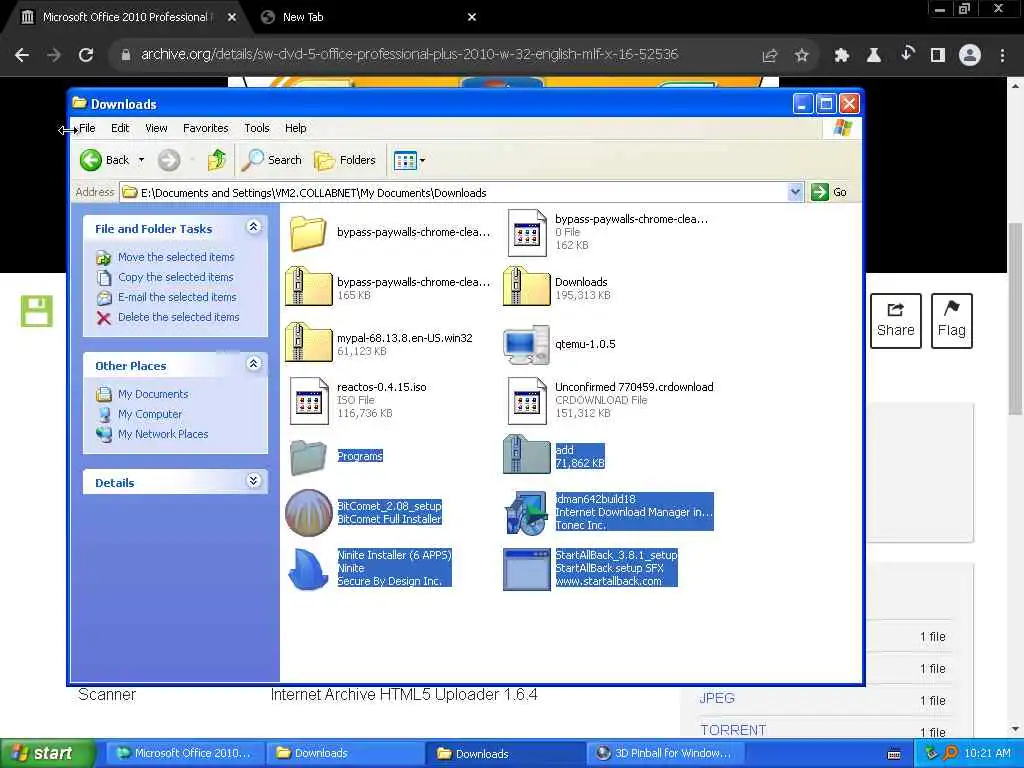Open the Chrome extensions puzzle icon
The width and height of the screenshot is (1024, 768).
841,56
